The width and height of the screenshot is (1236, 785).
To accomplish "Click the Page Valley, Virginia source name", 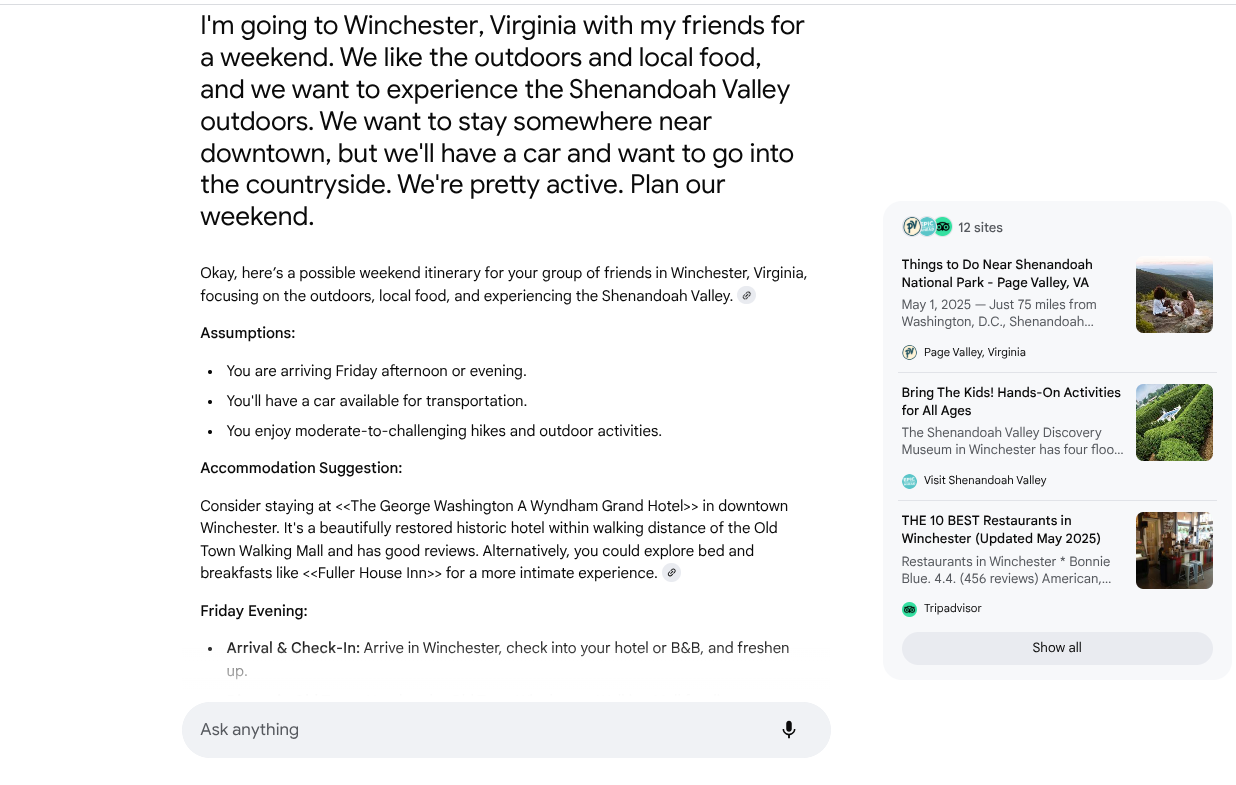I will point(975,352).
